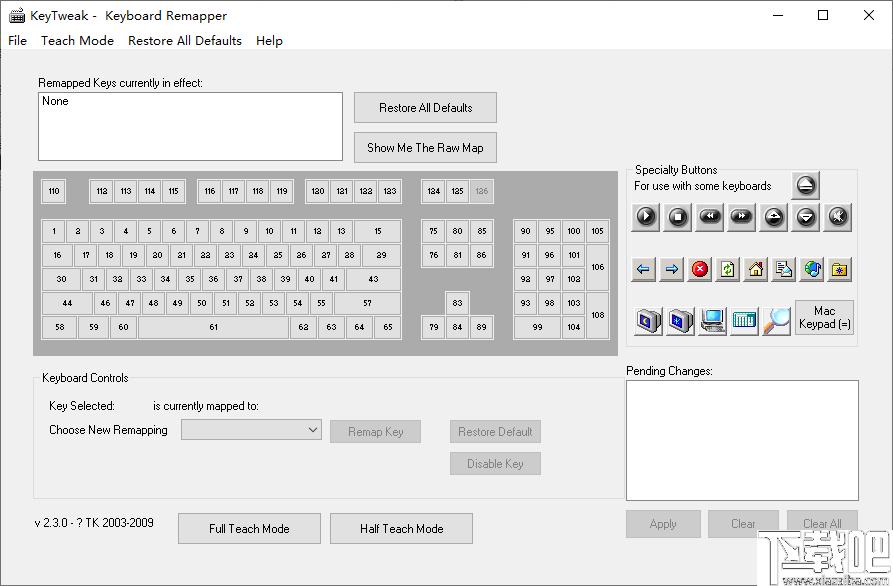The image size is (893, 586).
Task: Open the Restore All Defaults menu
Action: (x=185, y=40)
